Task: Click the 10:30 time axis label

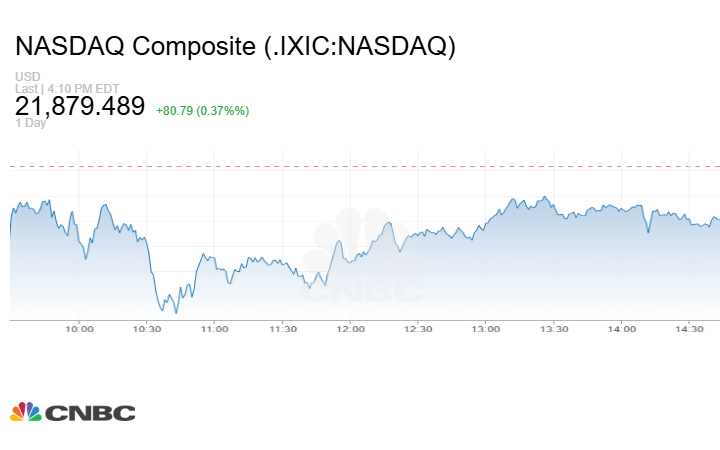Action: pos(147,329)
